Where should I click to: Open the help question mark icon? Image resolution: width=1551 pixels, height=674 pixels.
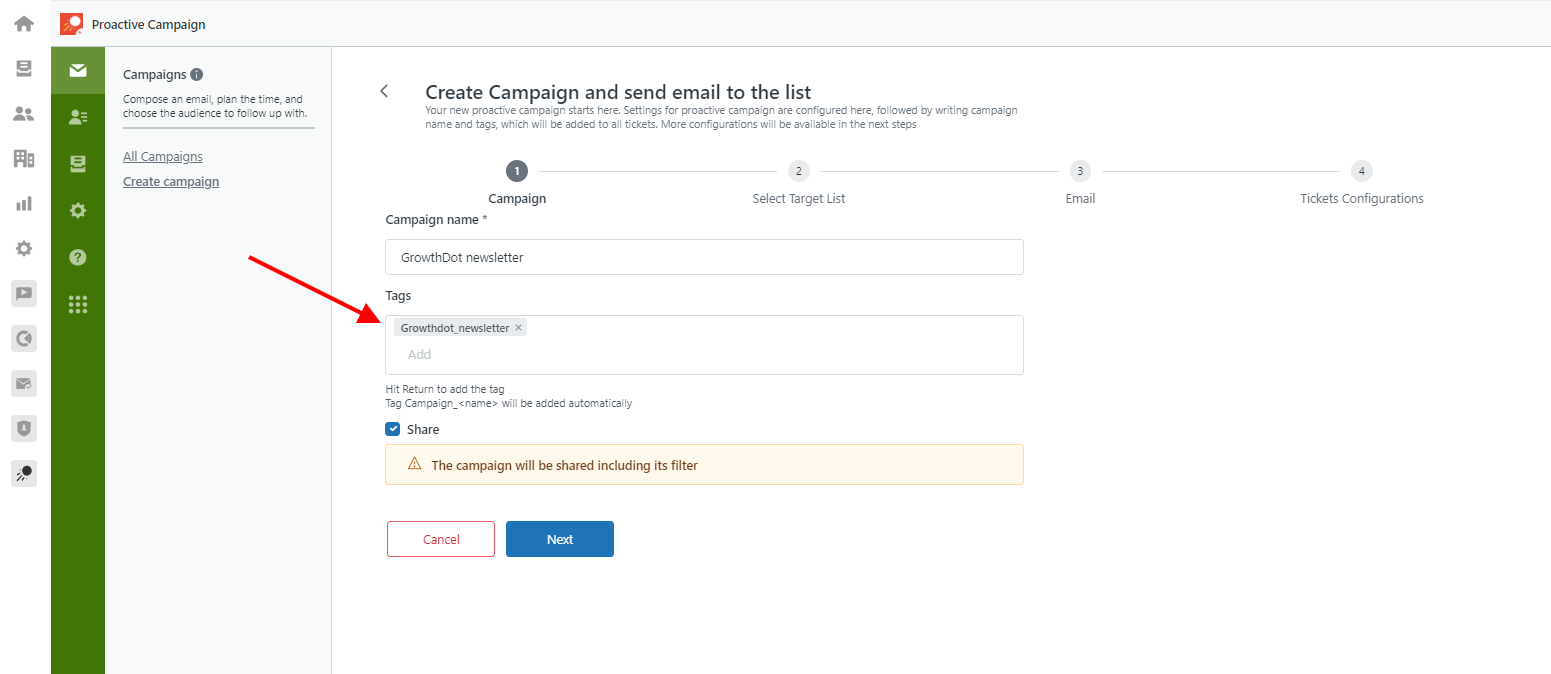[78, 257]
